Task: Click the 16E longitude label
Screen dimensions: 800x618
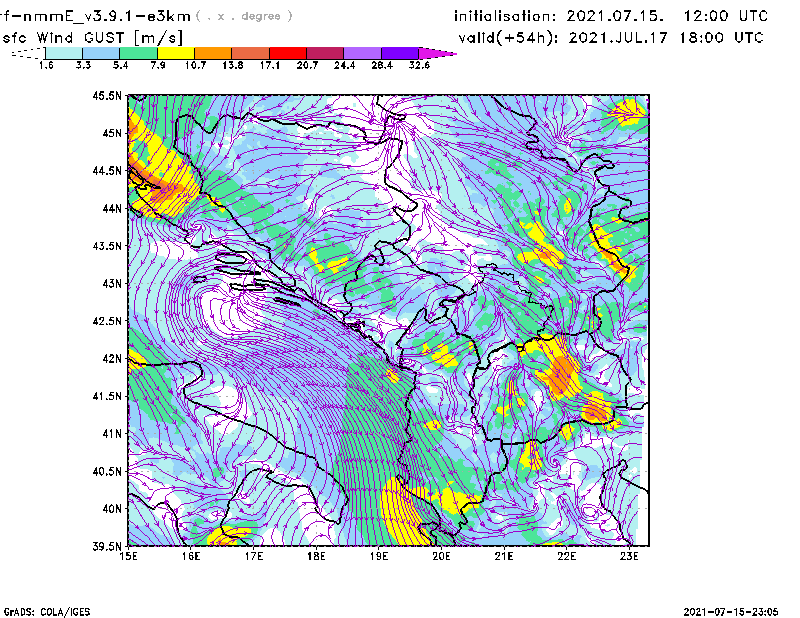Action: (x=191, y=556)
